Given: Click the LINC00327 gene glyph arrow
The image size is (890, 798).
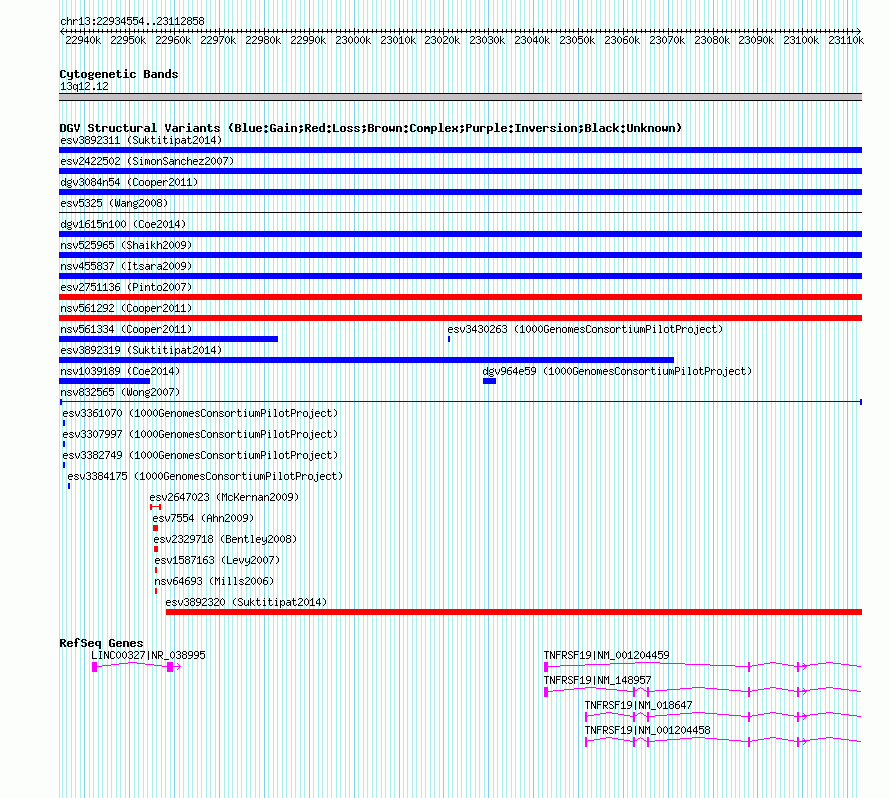Looking at the screenshot, I should [136, 667].
